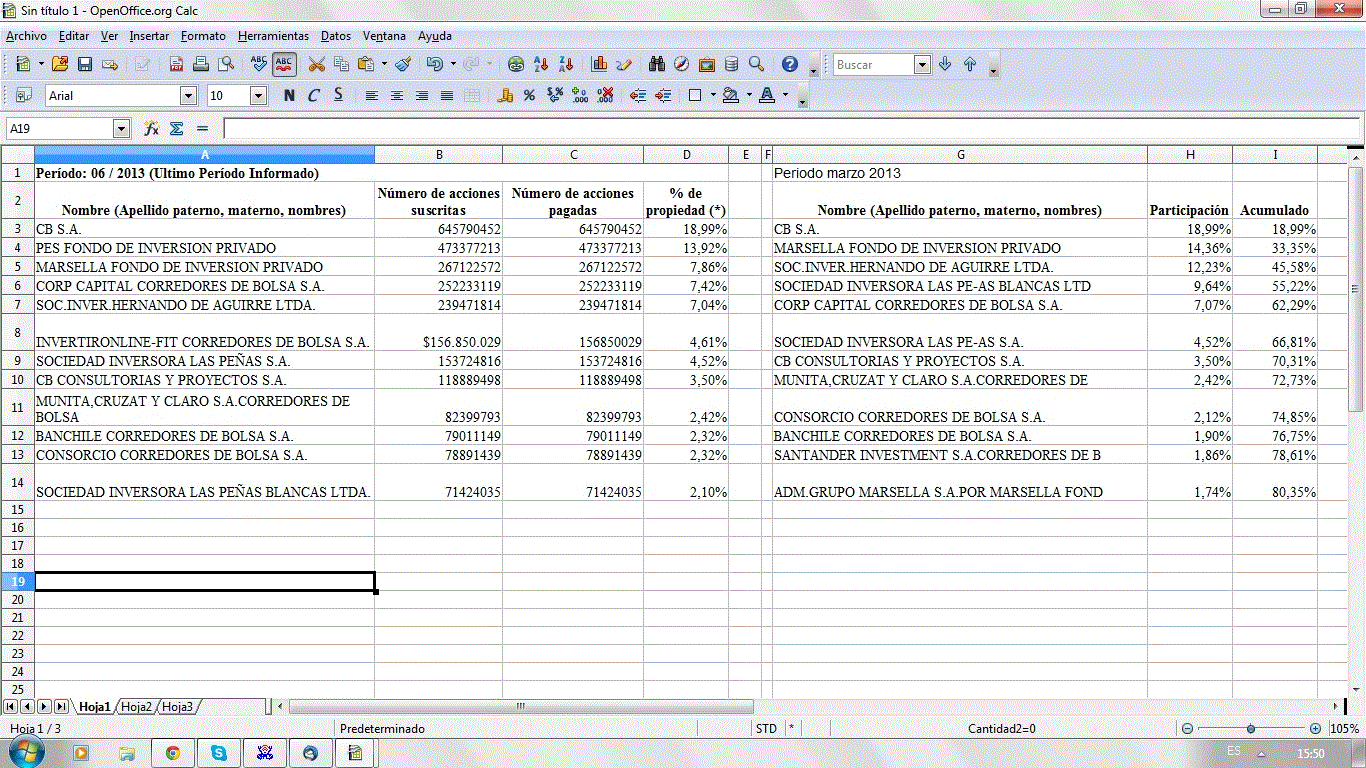The height and width of the screenshot is (768, 1366).
Task: Open data sources
Action: (x=731, y=64)
